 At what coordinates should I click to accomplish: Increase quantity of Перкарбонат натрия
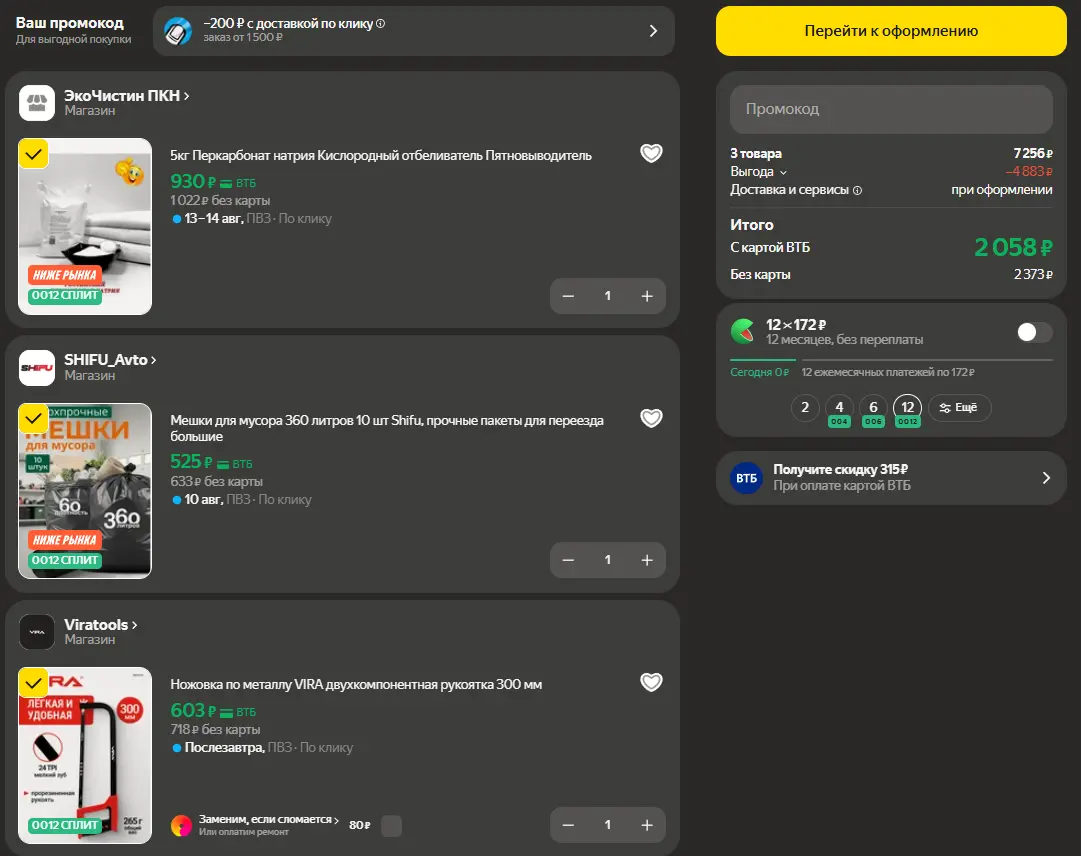[647, 296]
